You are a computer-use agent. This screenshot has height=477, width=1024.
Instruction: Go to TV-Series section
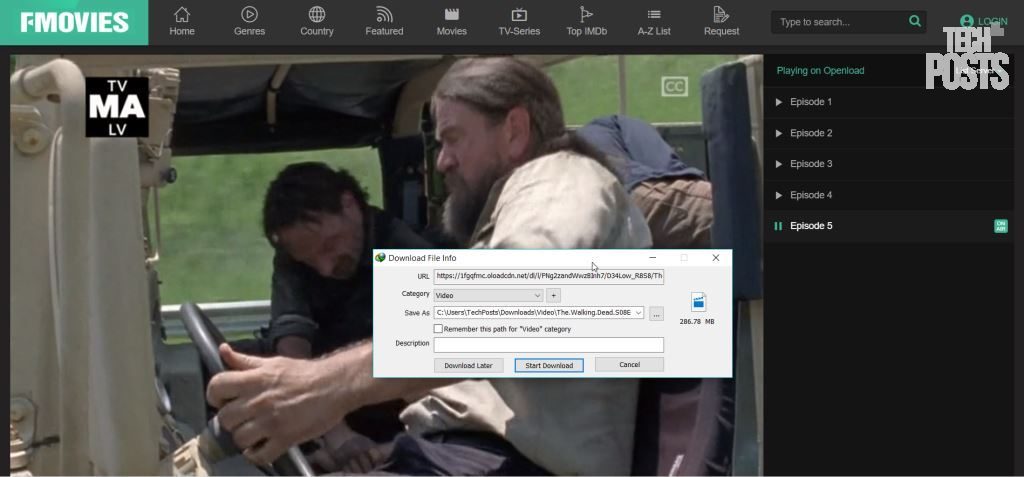point(519,22)
